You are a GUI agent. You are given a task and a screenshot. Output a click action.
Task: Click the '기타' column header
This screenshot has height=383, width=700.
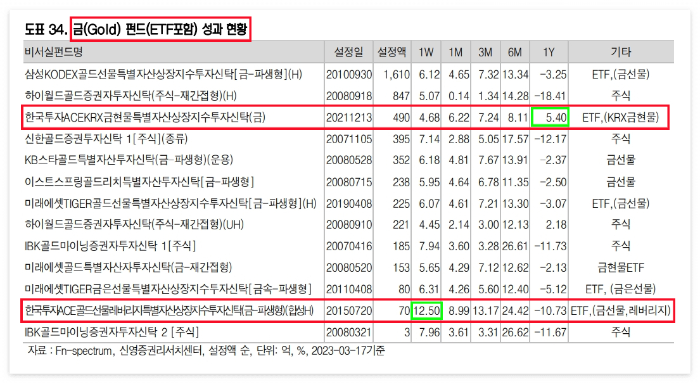pyautogui.click(x=621, y=52)
